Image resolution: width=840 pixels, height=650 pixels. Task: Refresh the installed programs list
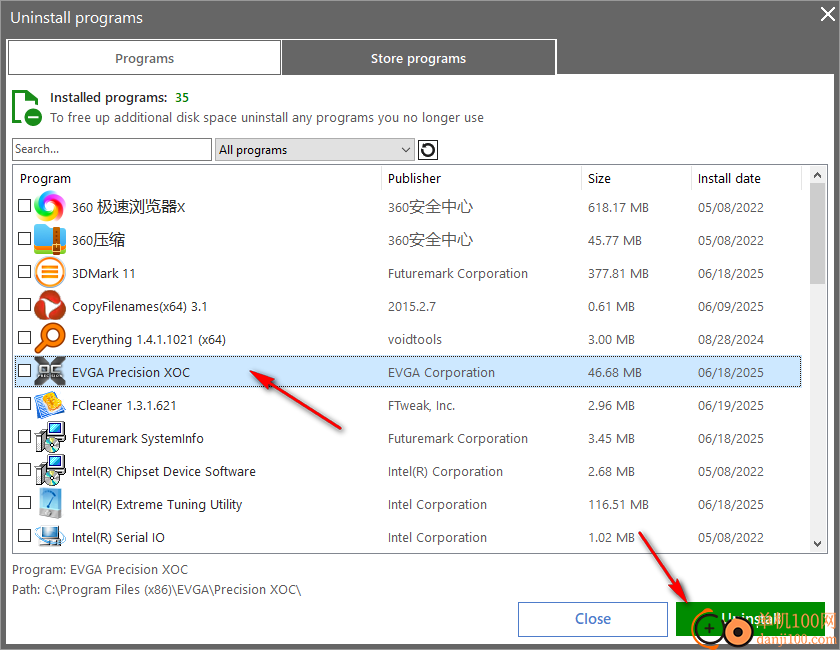point(428,150)
